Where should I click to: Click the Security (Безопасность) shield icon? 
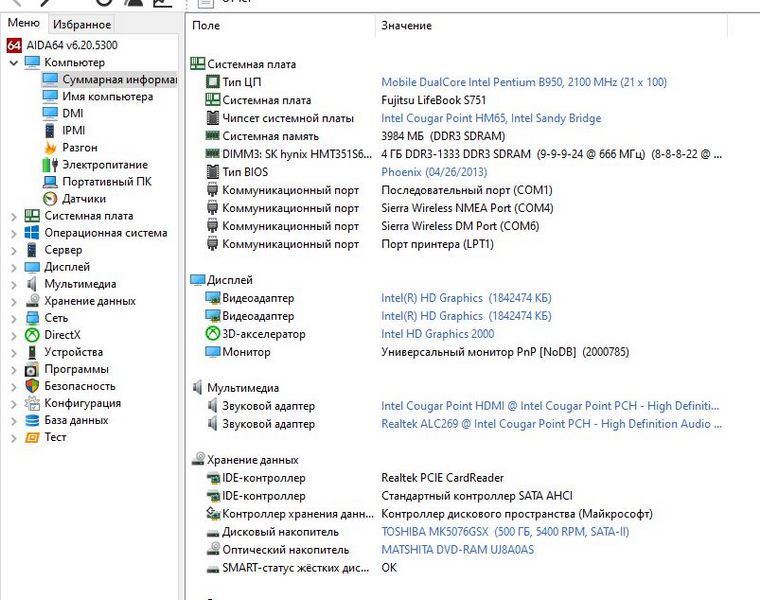pyautogui.click(x=32, y=386)
